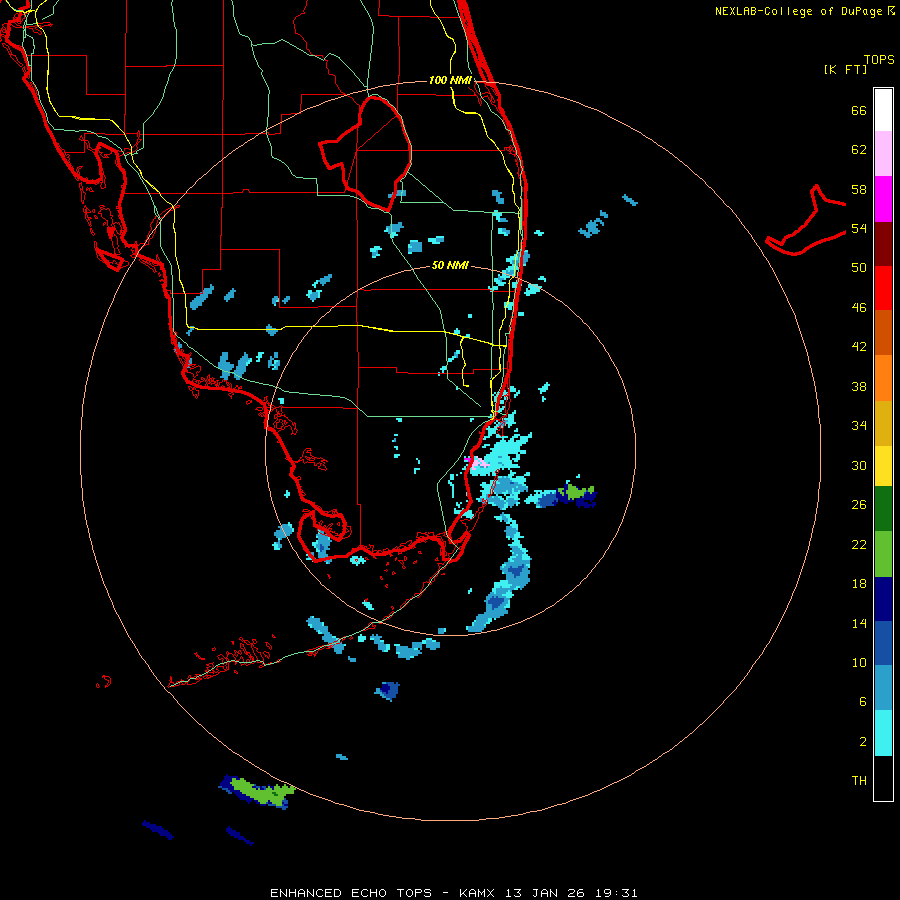This screenshot has width=900, height=900.
Task: Click the '50 NMI' range ring label
Action: pyautogui.click(x=450, y=265)
